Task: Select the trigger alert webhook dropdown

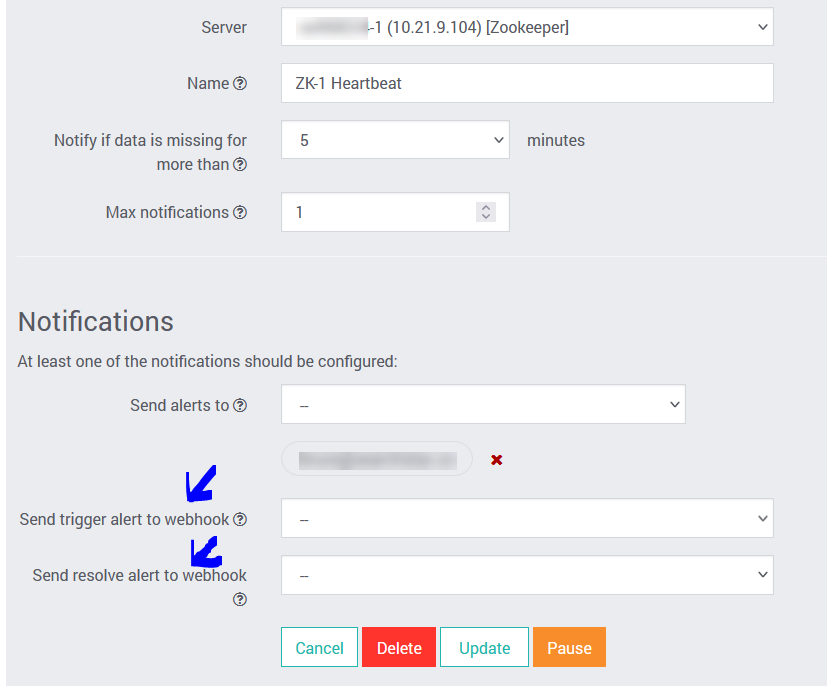Action: [x=527, y=519]
